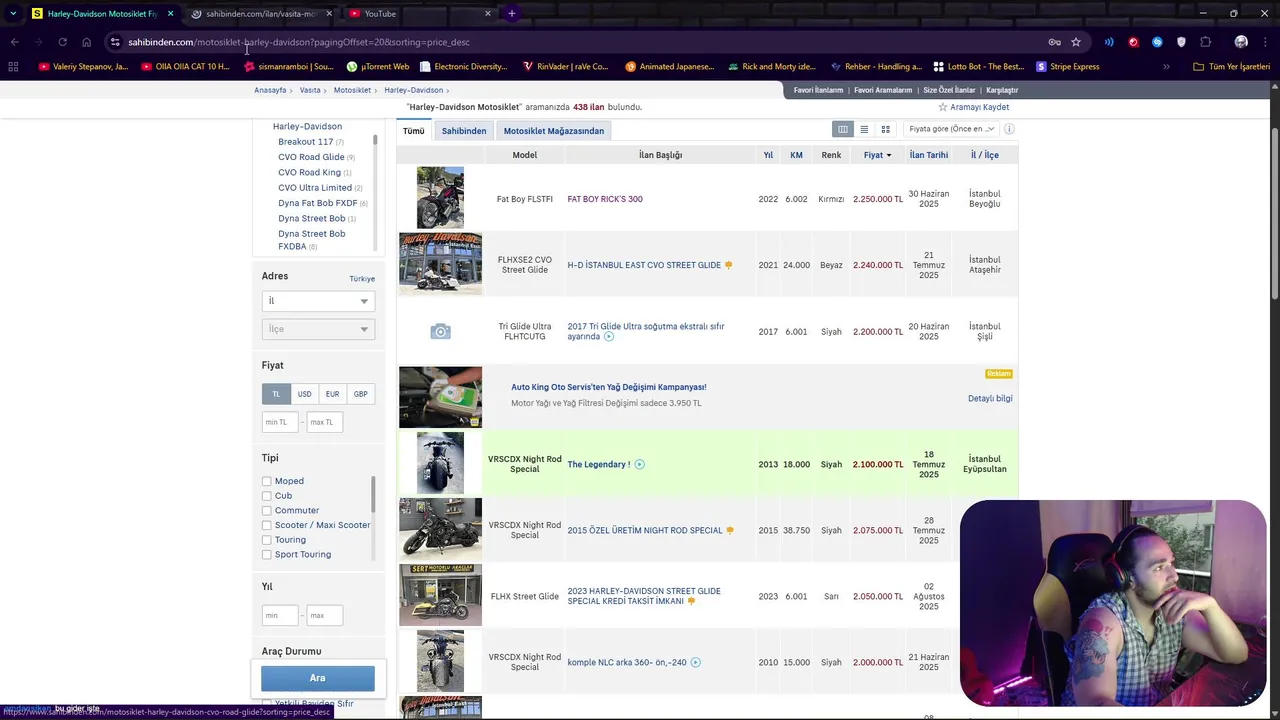Enter minimum price in min TL field
Screen dimensions: 1280x720
[x=280, y=422]
